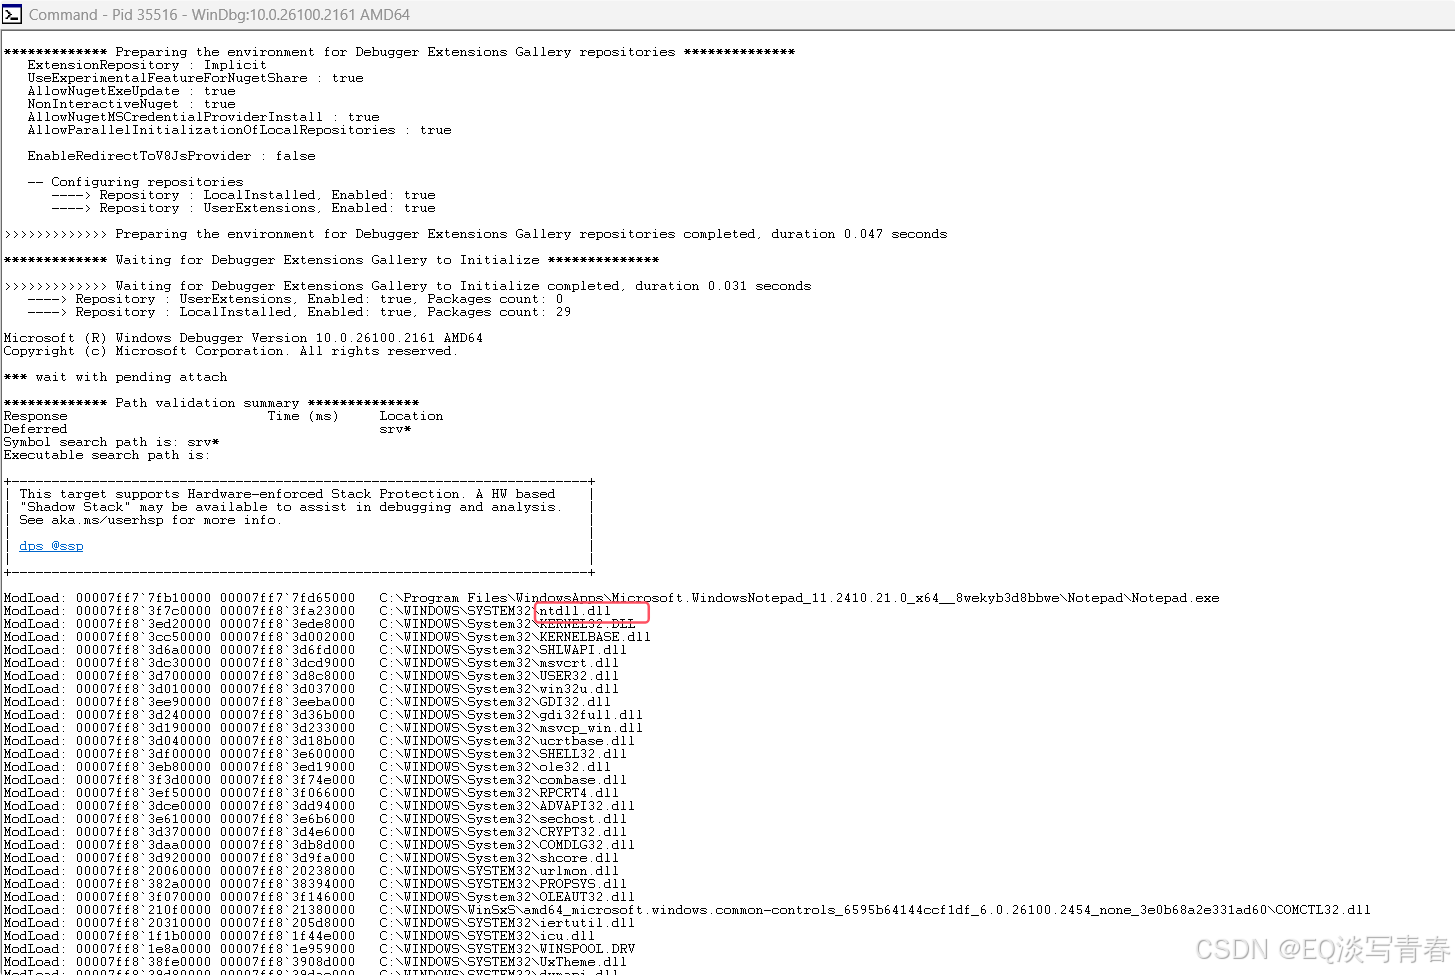Image resolution: width=1455 pixels, height=975 pixels.
Task: Click the msvcp_win.dll module entry
Action: pyautogui.click(x=323, y=728)
